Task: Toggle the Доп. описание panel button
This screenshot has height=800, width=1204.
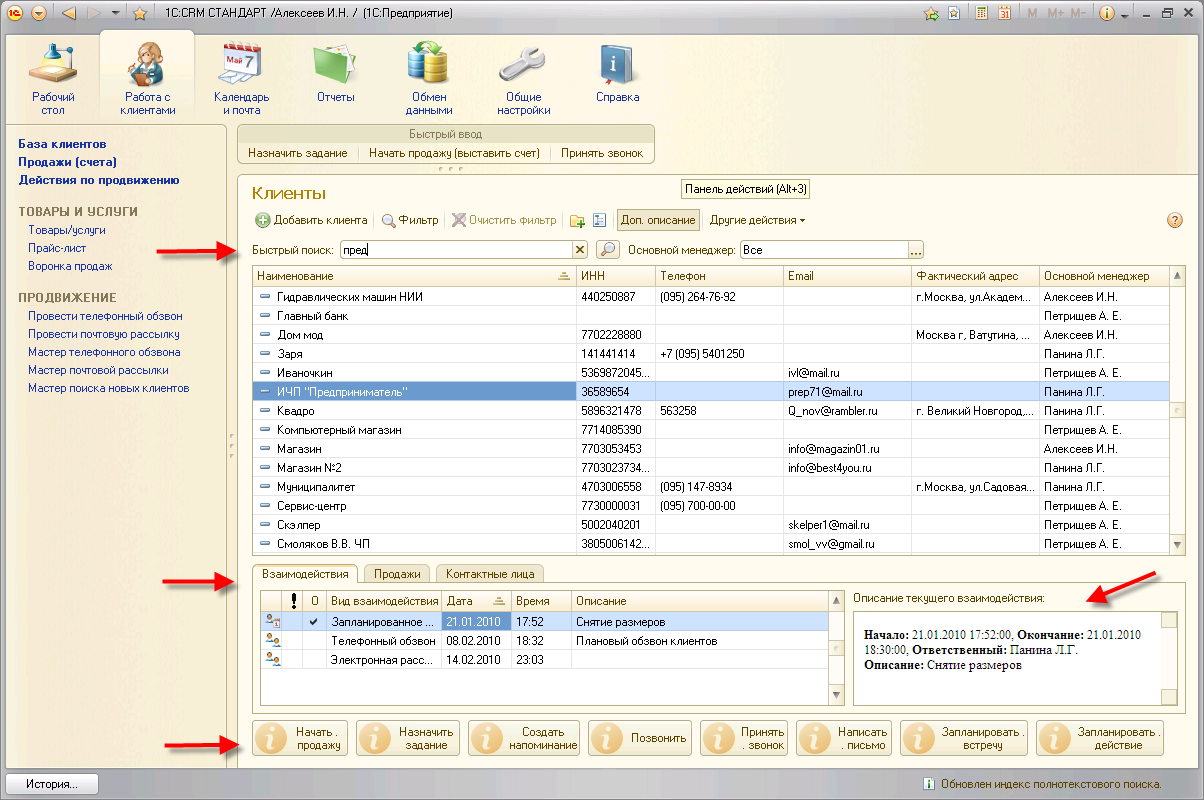Action: coord(657,220)
